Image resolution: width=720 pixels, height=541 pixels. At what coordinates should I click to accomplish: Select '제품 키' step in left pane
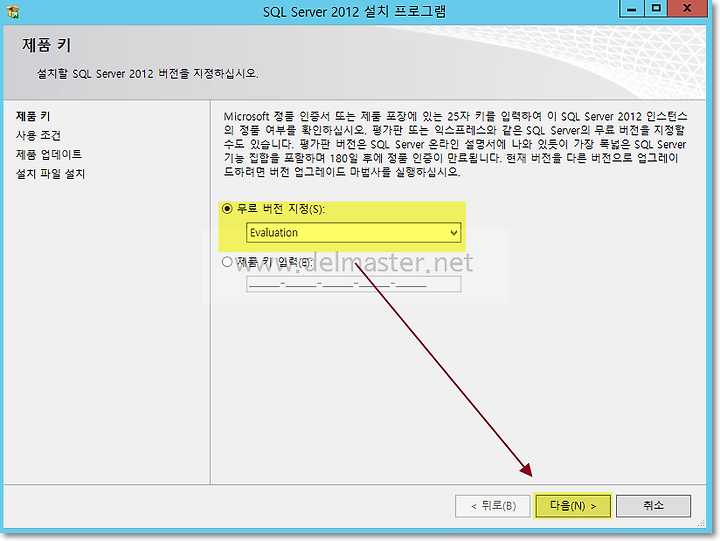coord(33,116)
